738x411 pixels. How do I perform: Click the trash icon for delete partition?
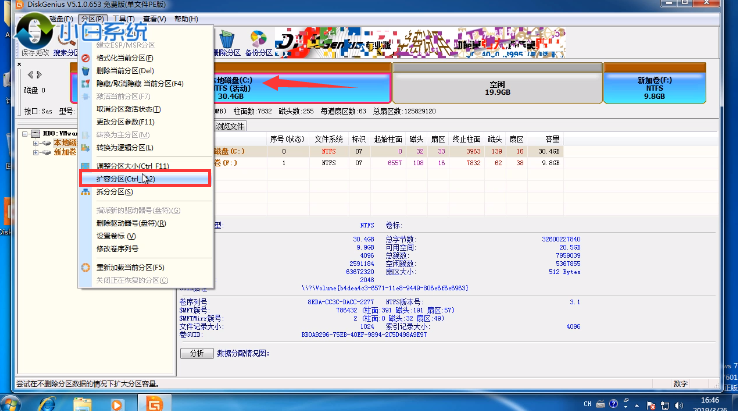coord(85,71)
